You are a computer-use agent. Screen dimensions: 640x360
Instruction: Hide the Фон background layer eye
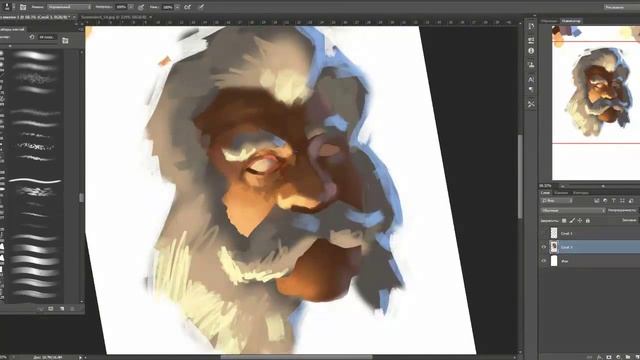point(544,261)
